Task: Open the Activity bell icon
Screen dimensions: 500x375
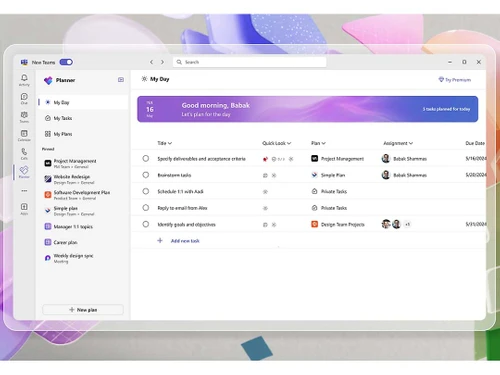Action: pyautogui.click(x=24, y=78)
